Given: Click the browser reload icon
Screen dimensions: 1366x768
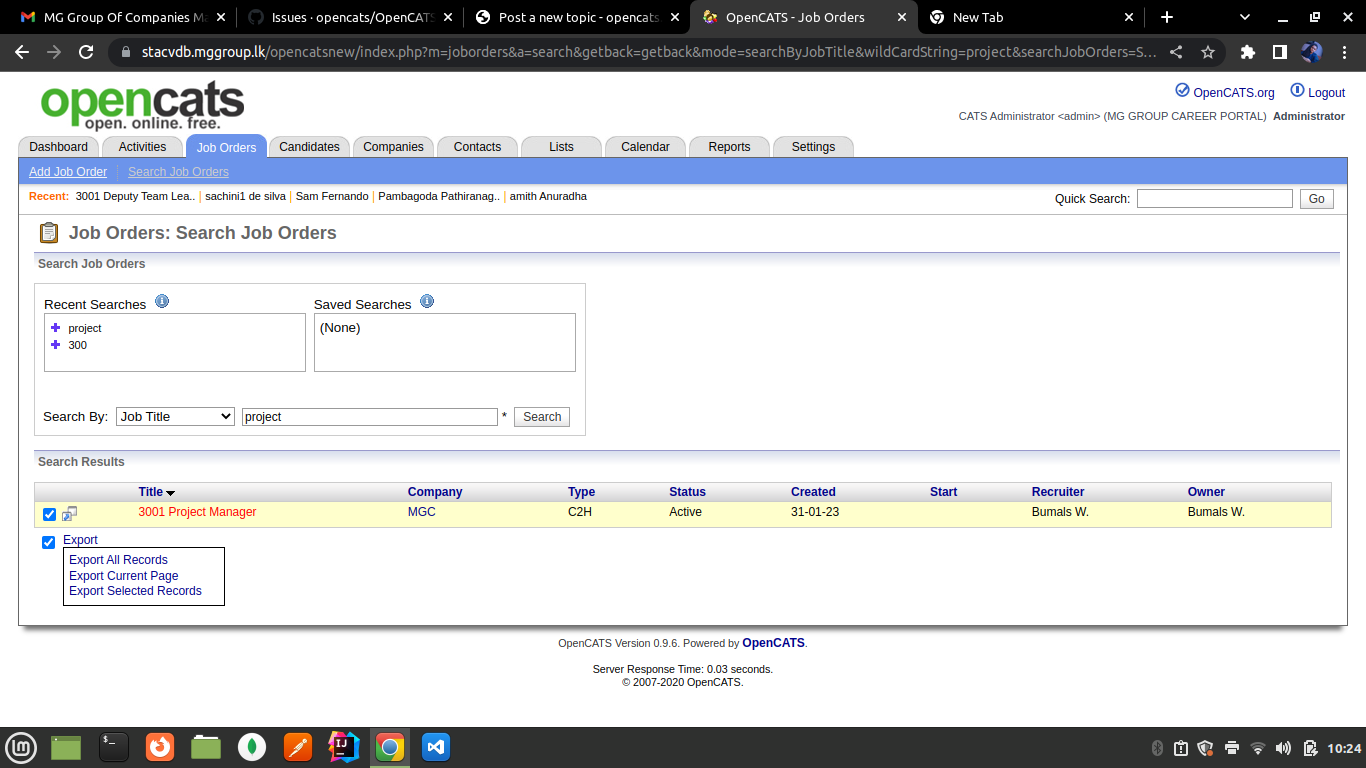Looking at the screenshot, I should [x=86, y=53].
